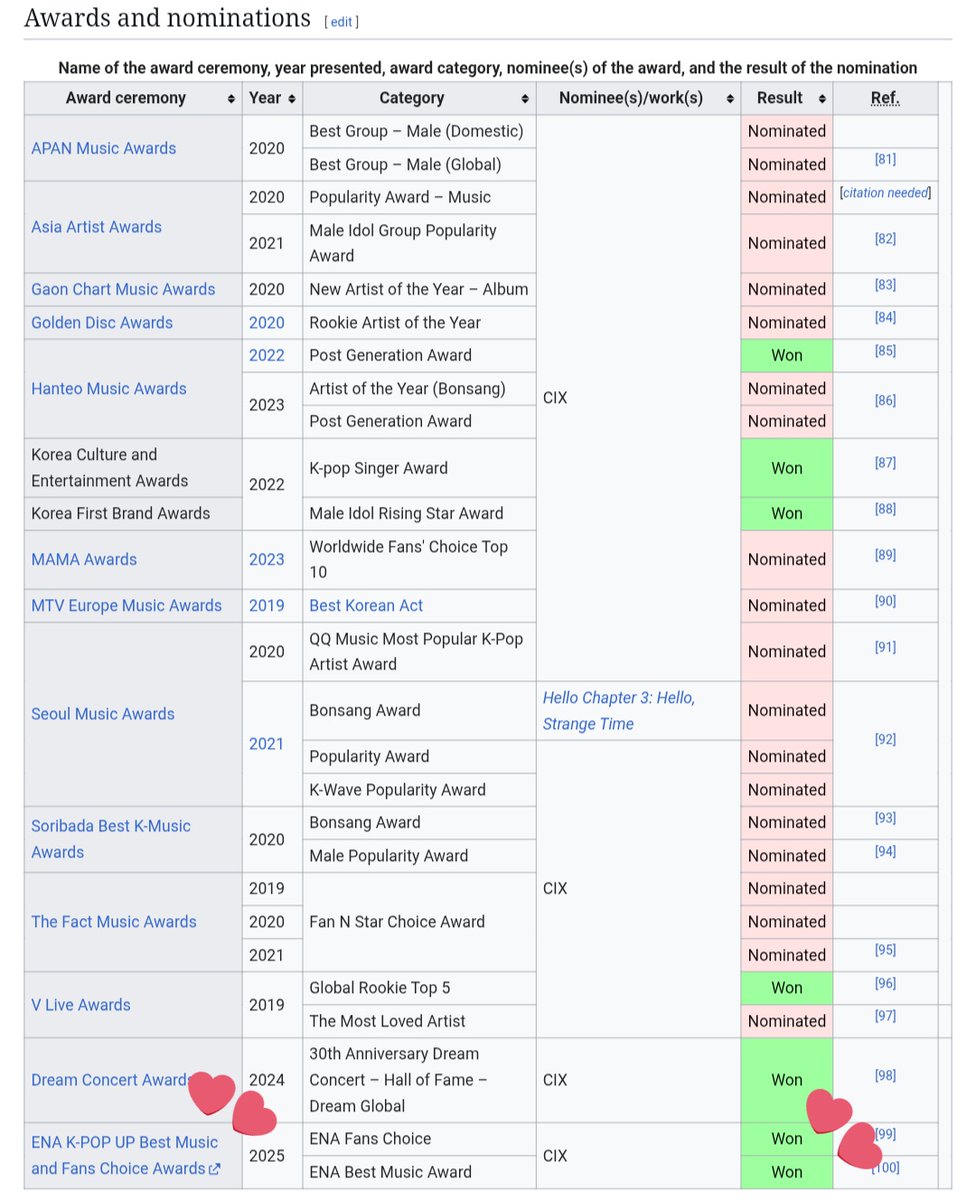Open Seoul Music Awards link
The height and width of the screenshot is (1200, 976).
click(x=103, y=714)
